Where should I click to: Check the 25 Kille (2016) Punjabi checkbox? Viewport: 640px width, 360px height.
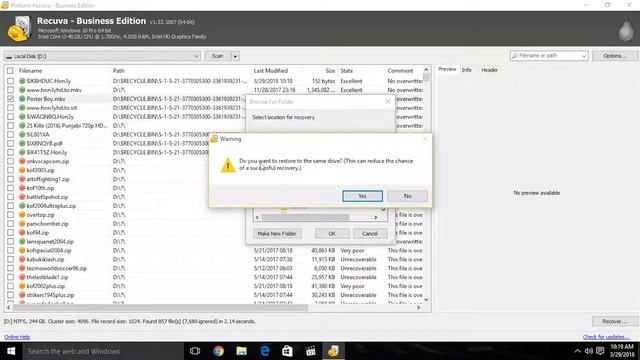[x=10, y=126]
